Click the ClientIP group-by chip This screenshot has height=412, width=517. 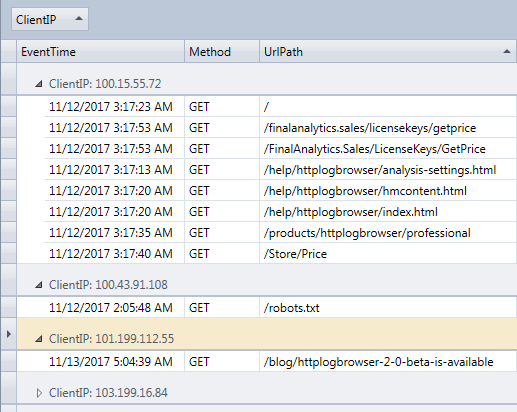click(x=50, y=19)
